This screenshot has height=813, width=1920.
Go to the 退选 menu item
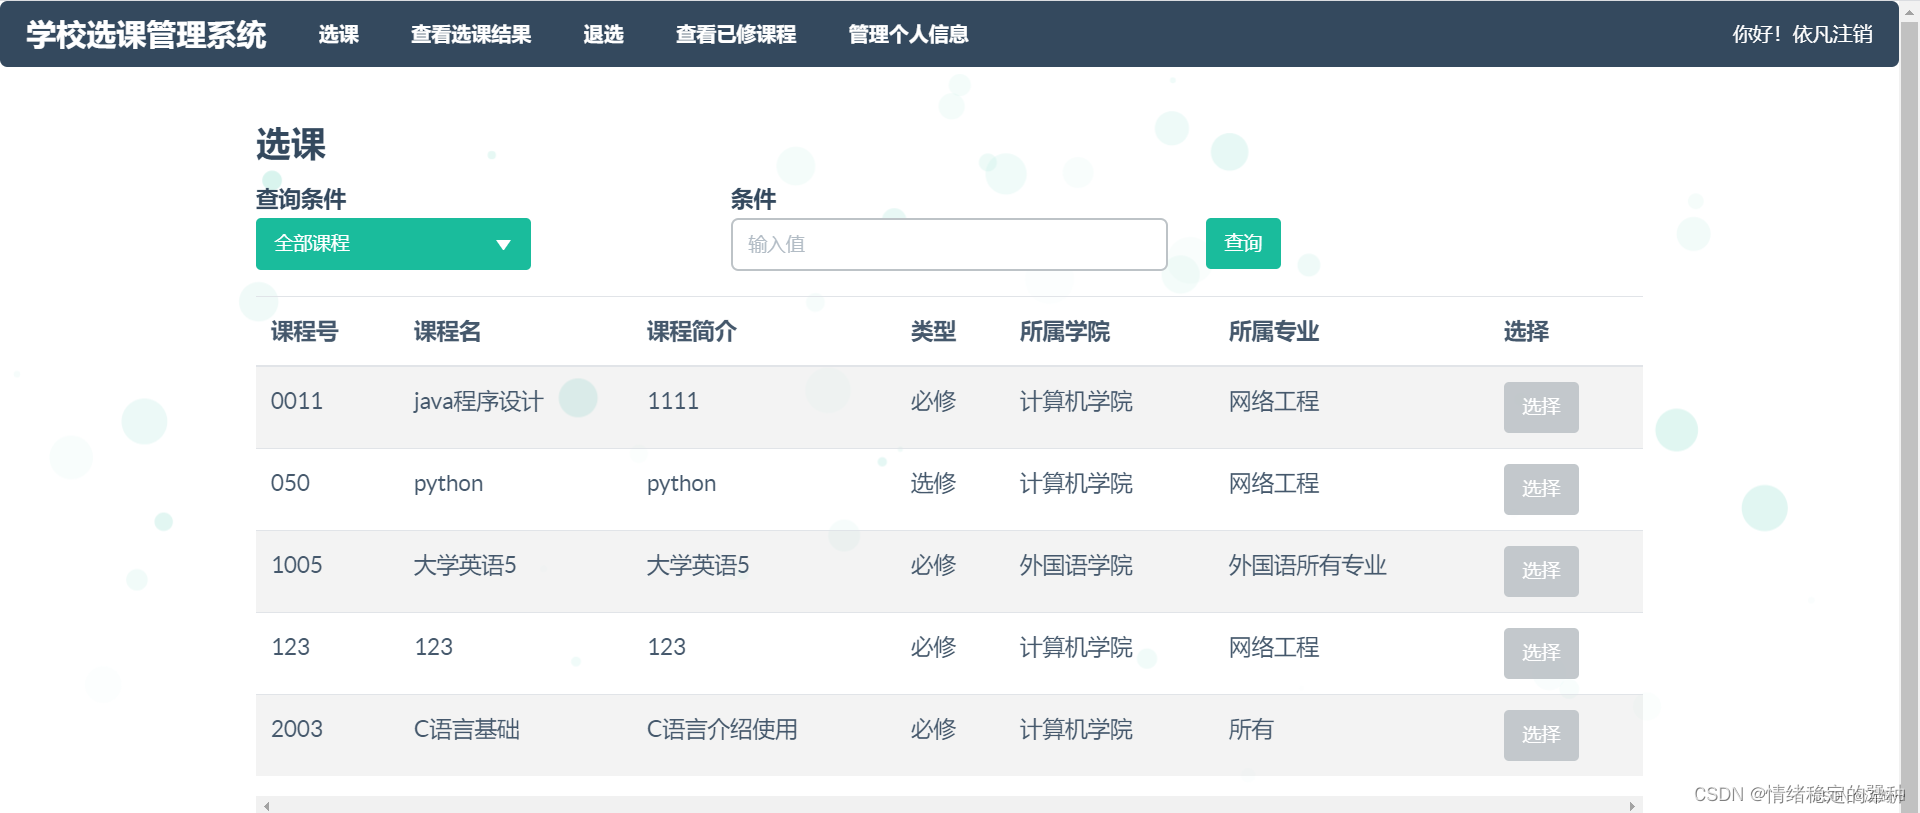[604, 34]
